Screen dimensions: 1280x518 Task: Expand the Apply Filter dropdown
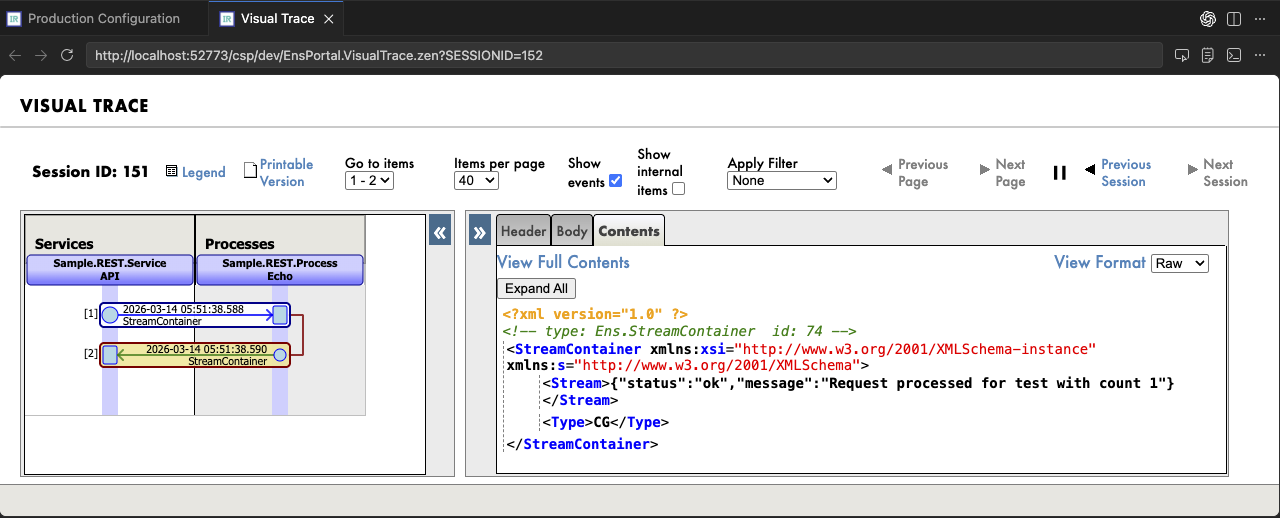(781, 181)
